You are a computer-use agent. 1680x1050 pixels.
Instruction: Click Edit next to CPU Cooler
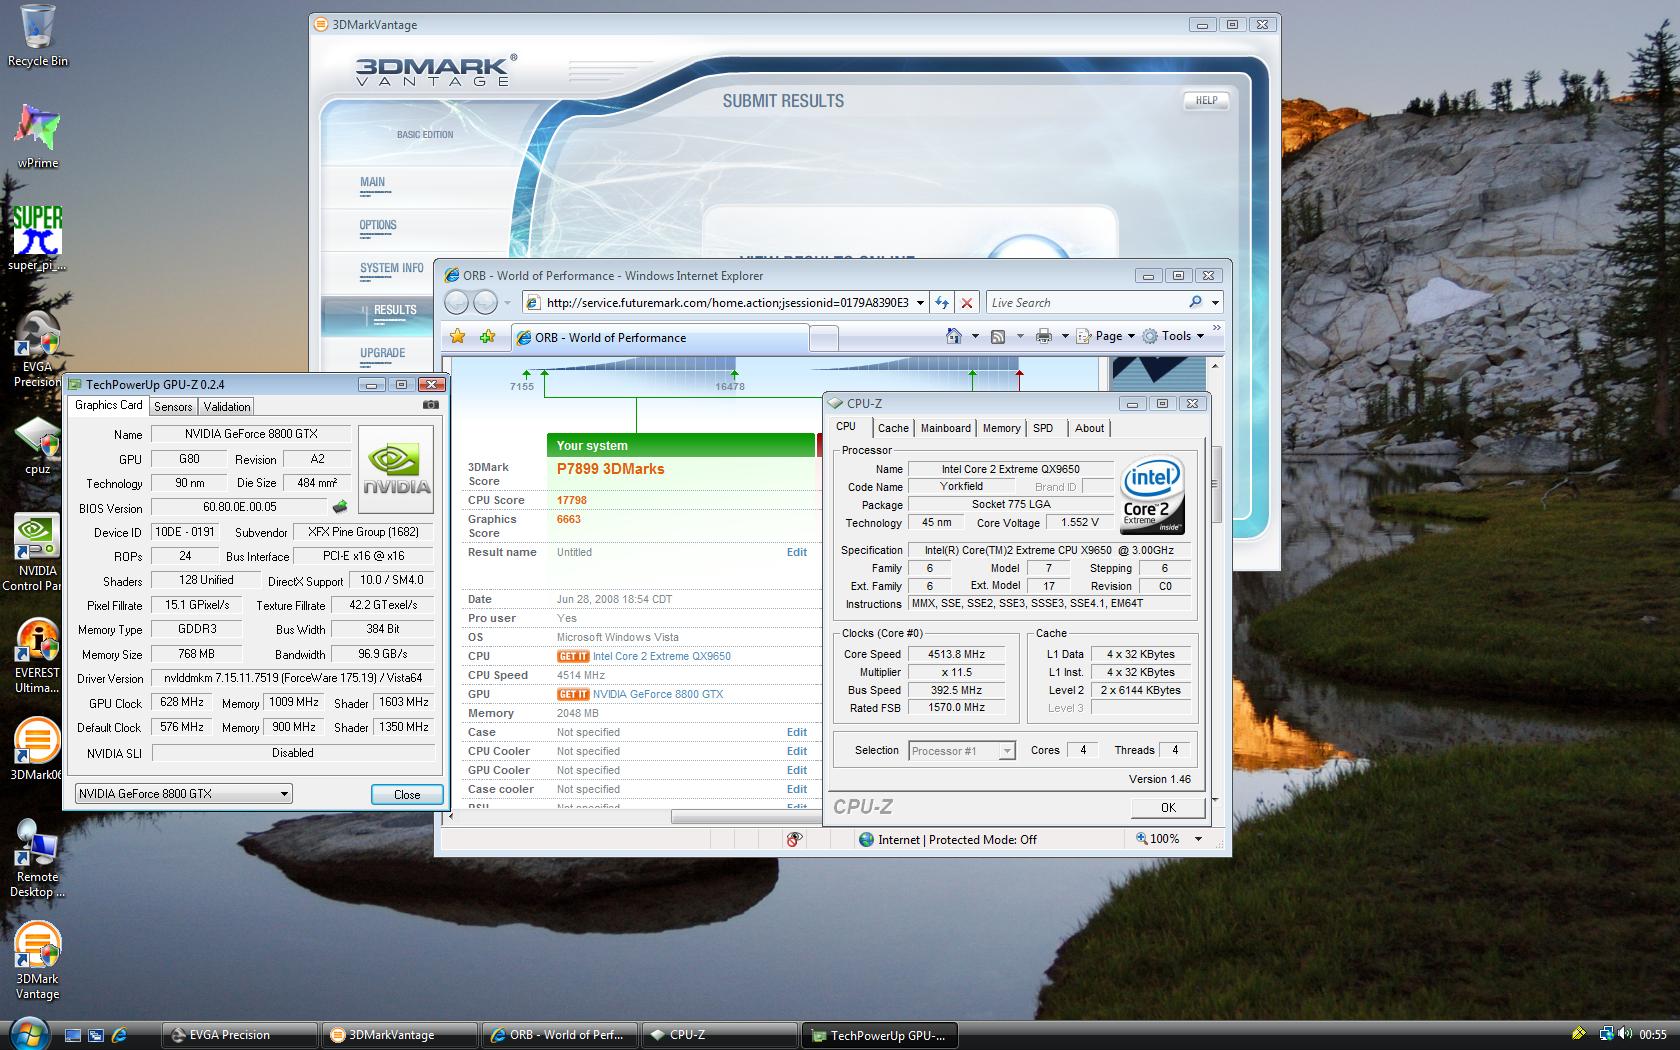[x=796, y=751]
